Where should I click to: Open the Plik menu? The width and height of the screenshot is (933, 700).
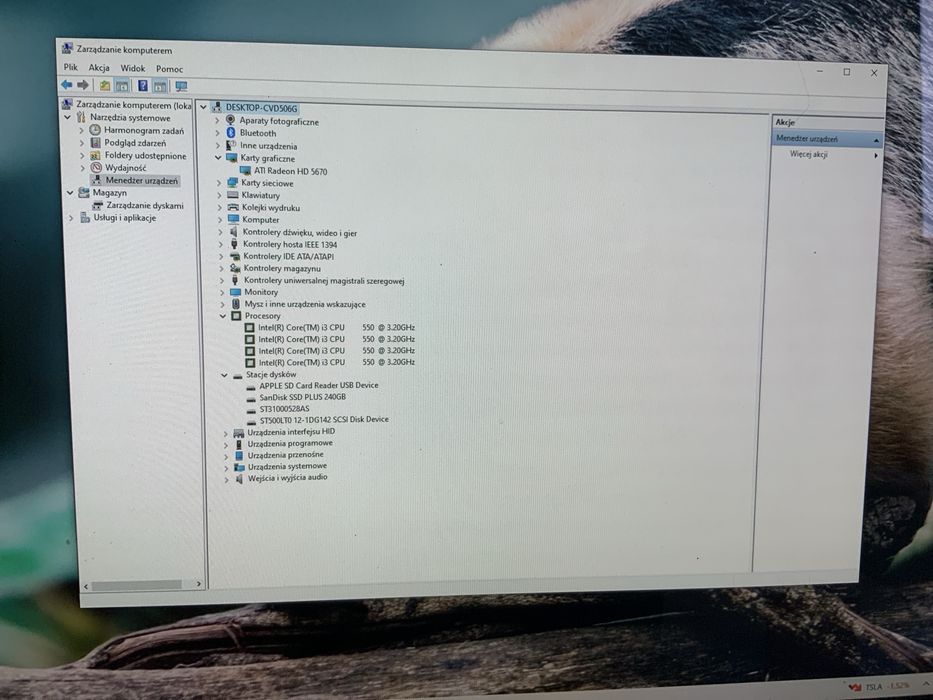point(70,67)
